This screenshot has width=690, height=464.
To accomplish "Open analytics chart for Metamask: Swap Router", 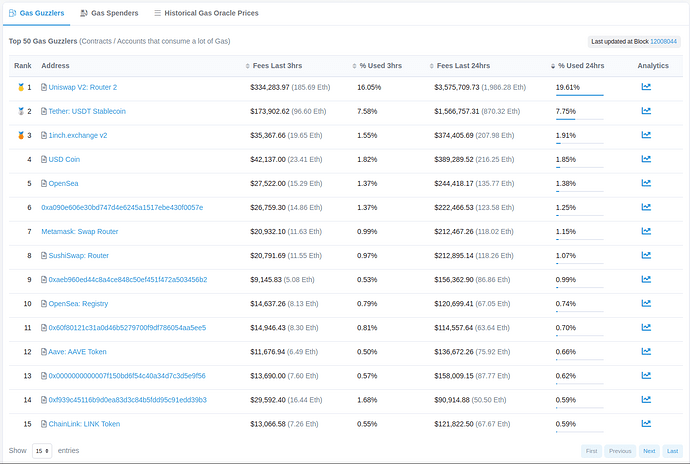I will click(x=646, y=231).
